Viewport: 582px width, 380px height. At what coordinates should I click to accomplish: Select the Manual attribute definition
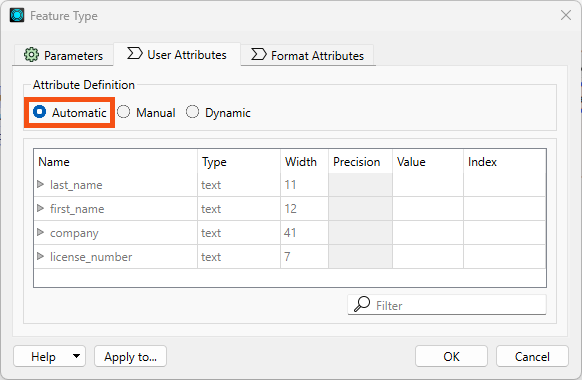(146, 112)
